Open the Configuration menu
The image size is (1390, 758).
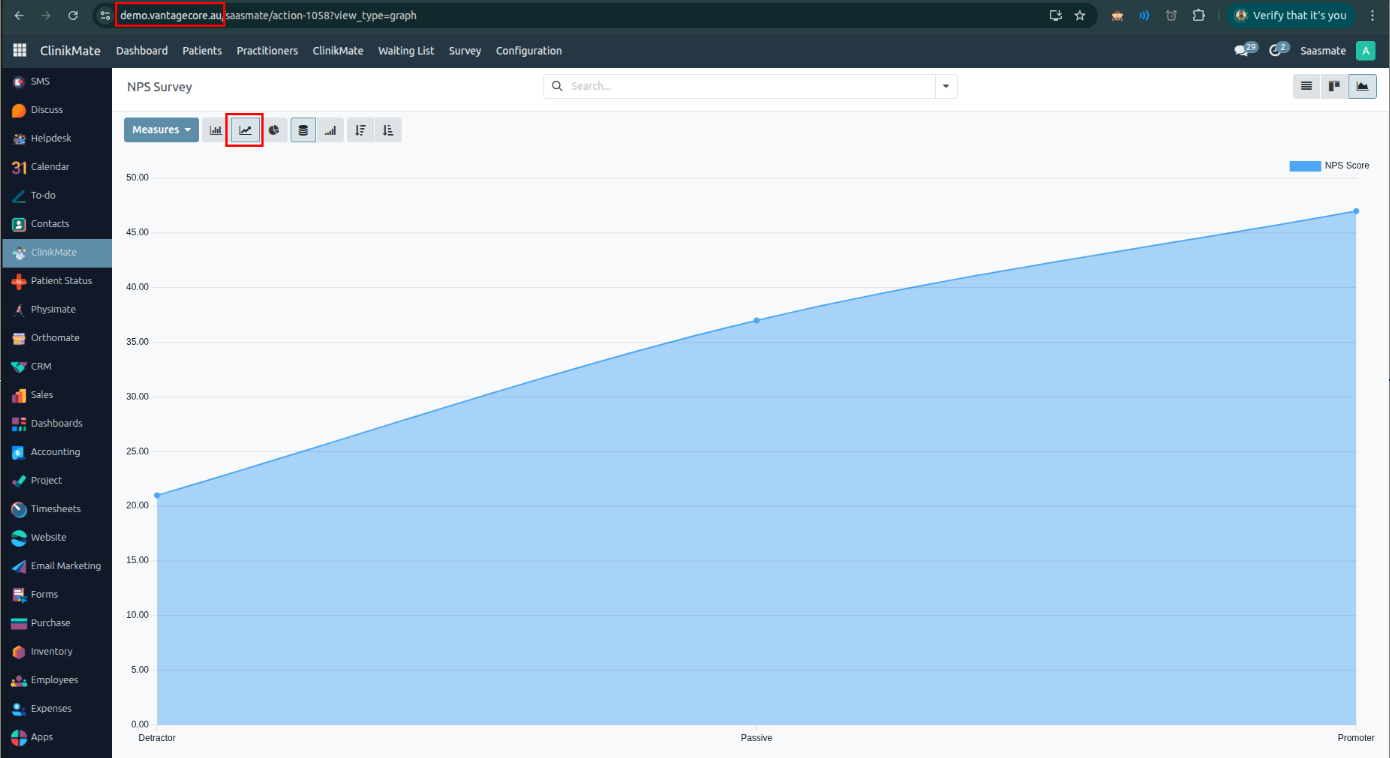(x=528, y=51)
